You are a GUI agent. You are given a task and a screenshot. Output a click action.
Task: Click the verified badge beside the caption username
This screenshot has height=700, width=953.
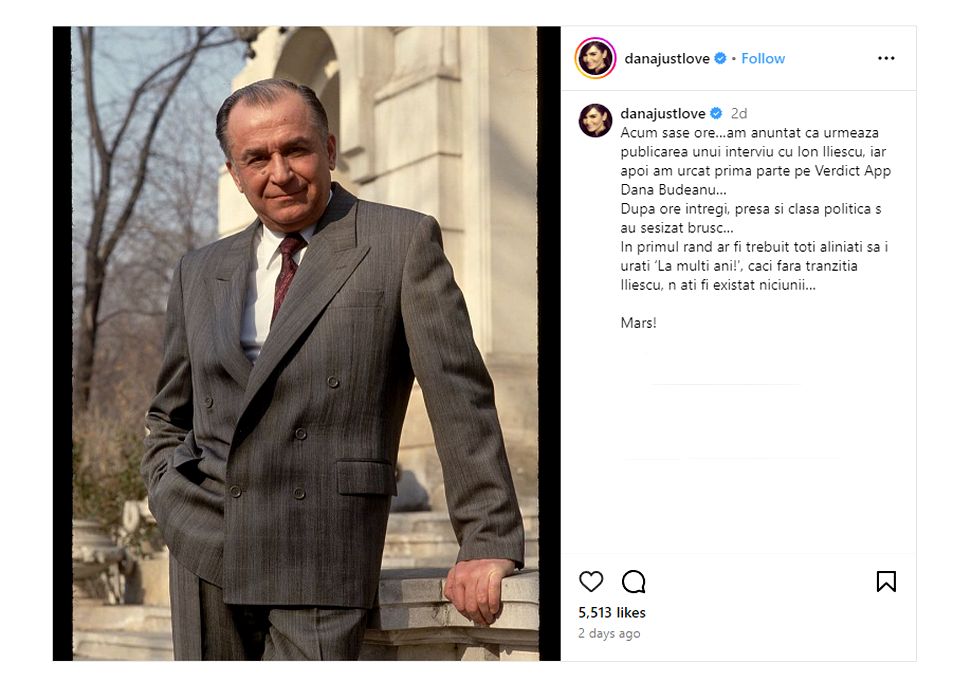(716, 114)
